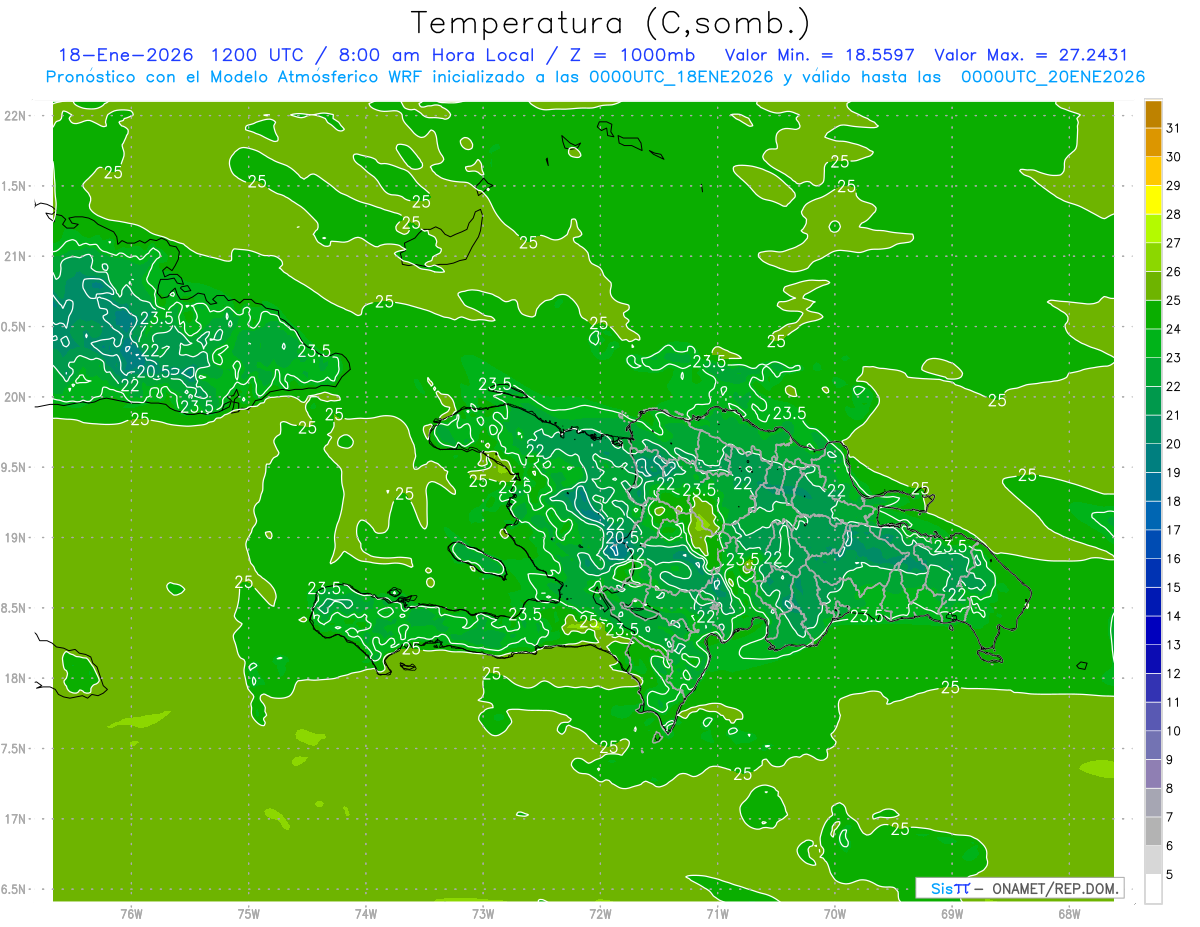The image size is (1200, 927).
Task: Click the legend value label "27"
Action: tap(1173, 243)
